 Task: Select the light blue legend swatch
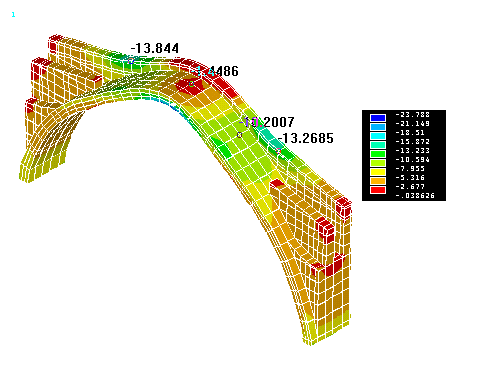tap(378, 127)
